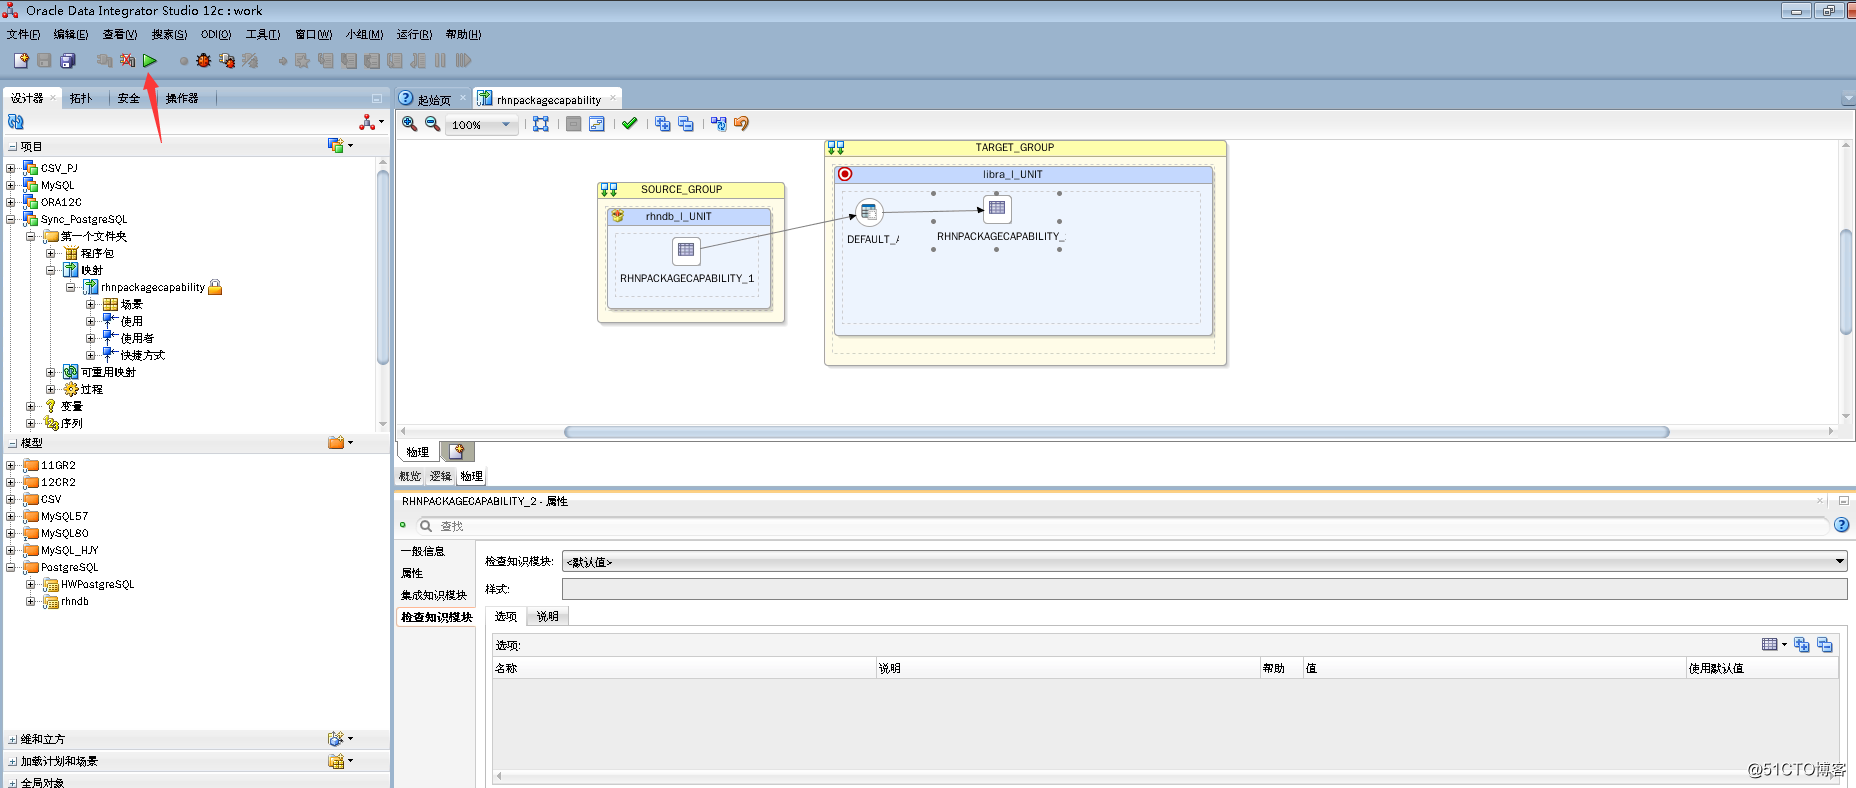Open the options table view dropdown

coord(1774,645)
